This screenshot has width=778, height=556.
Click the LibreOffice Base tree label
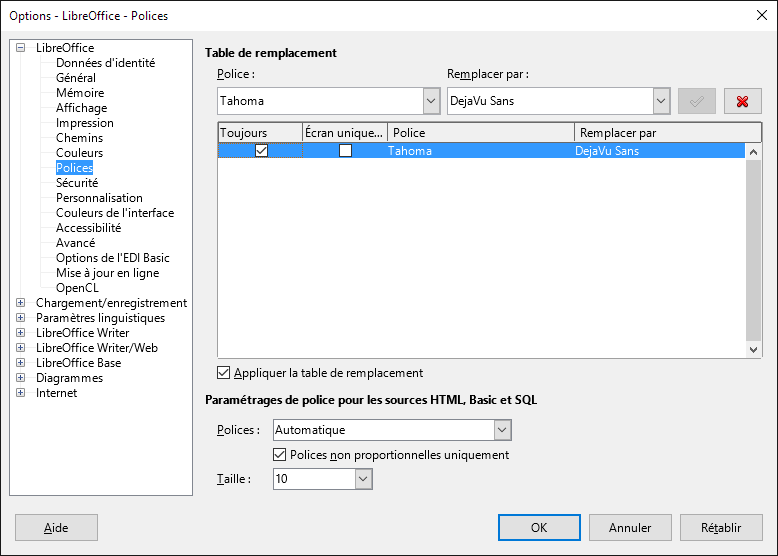[x=78, y=363]
